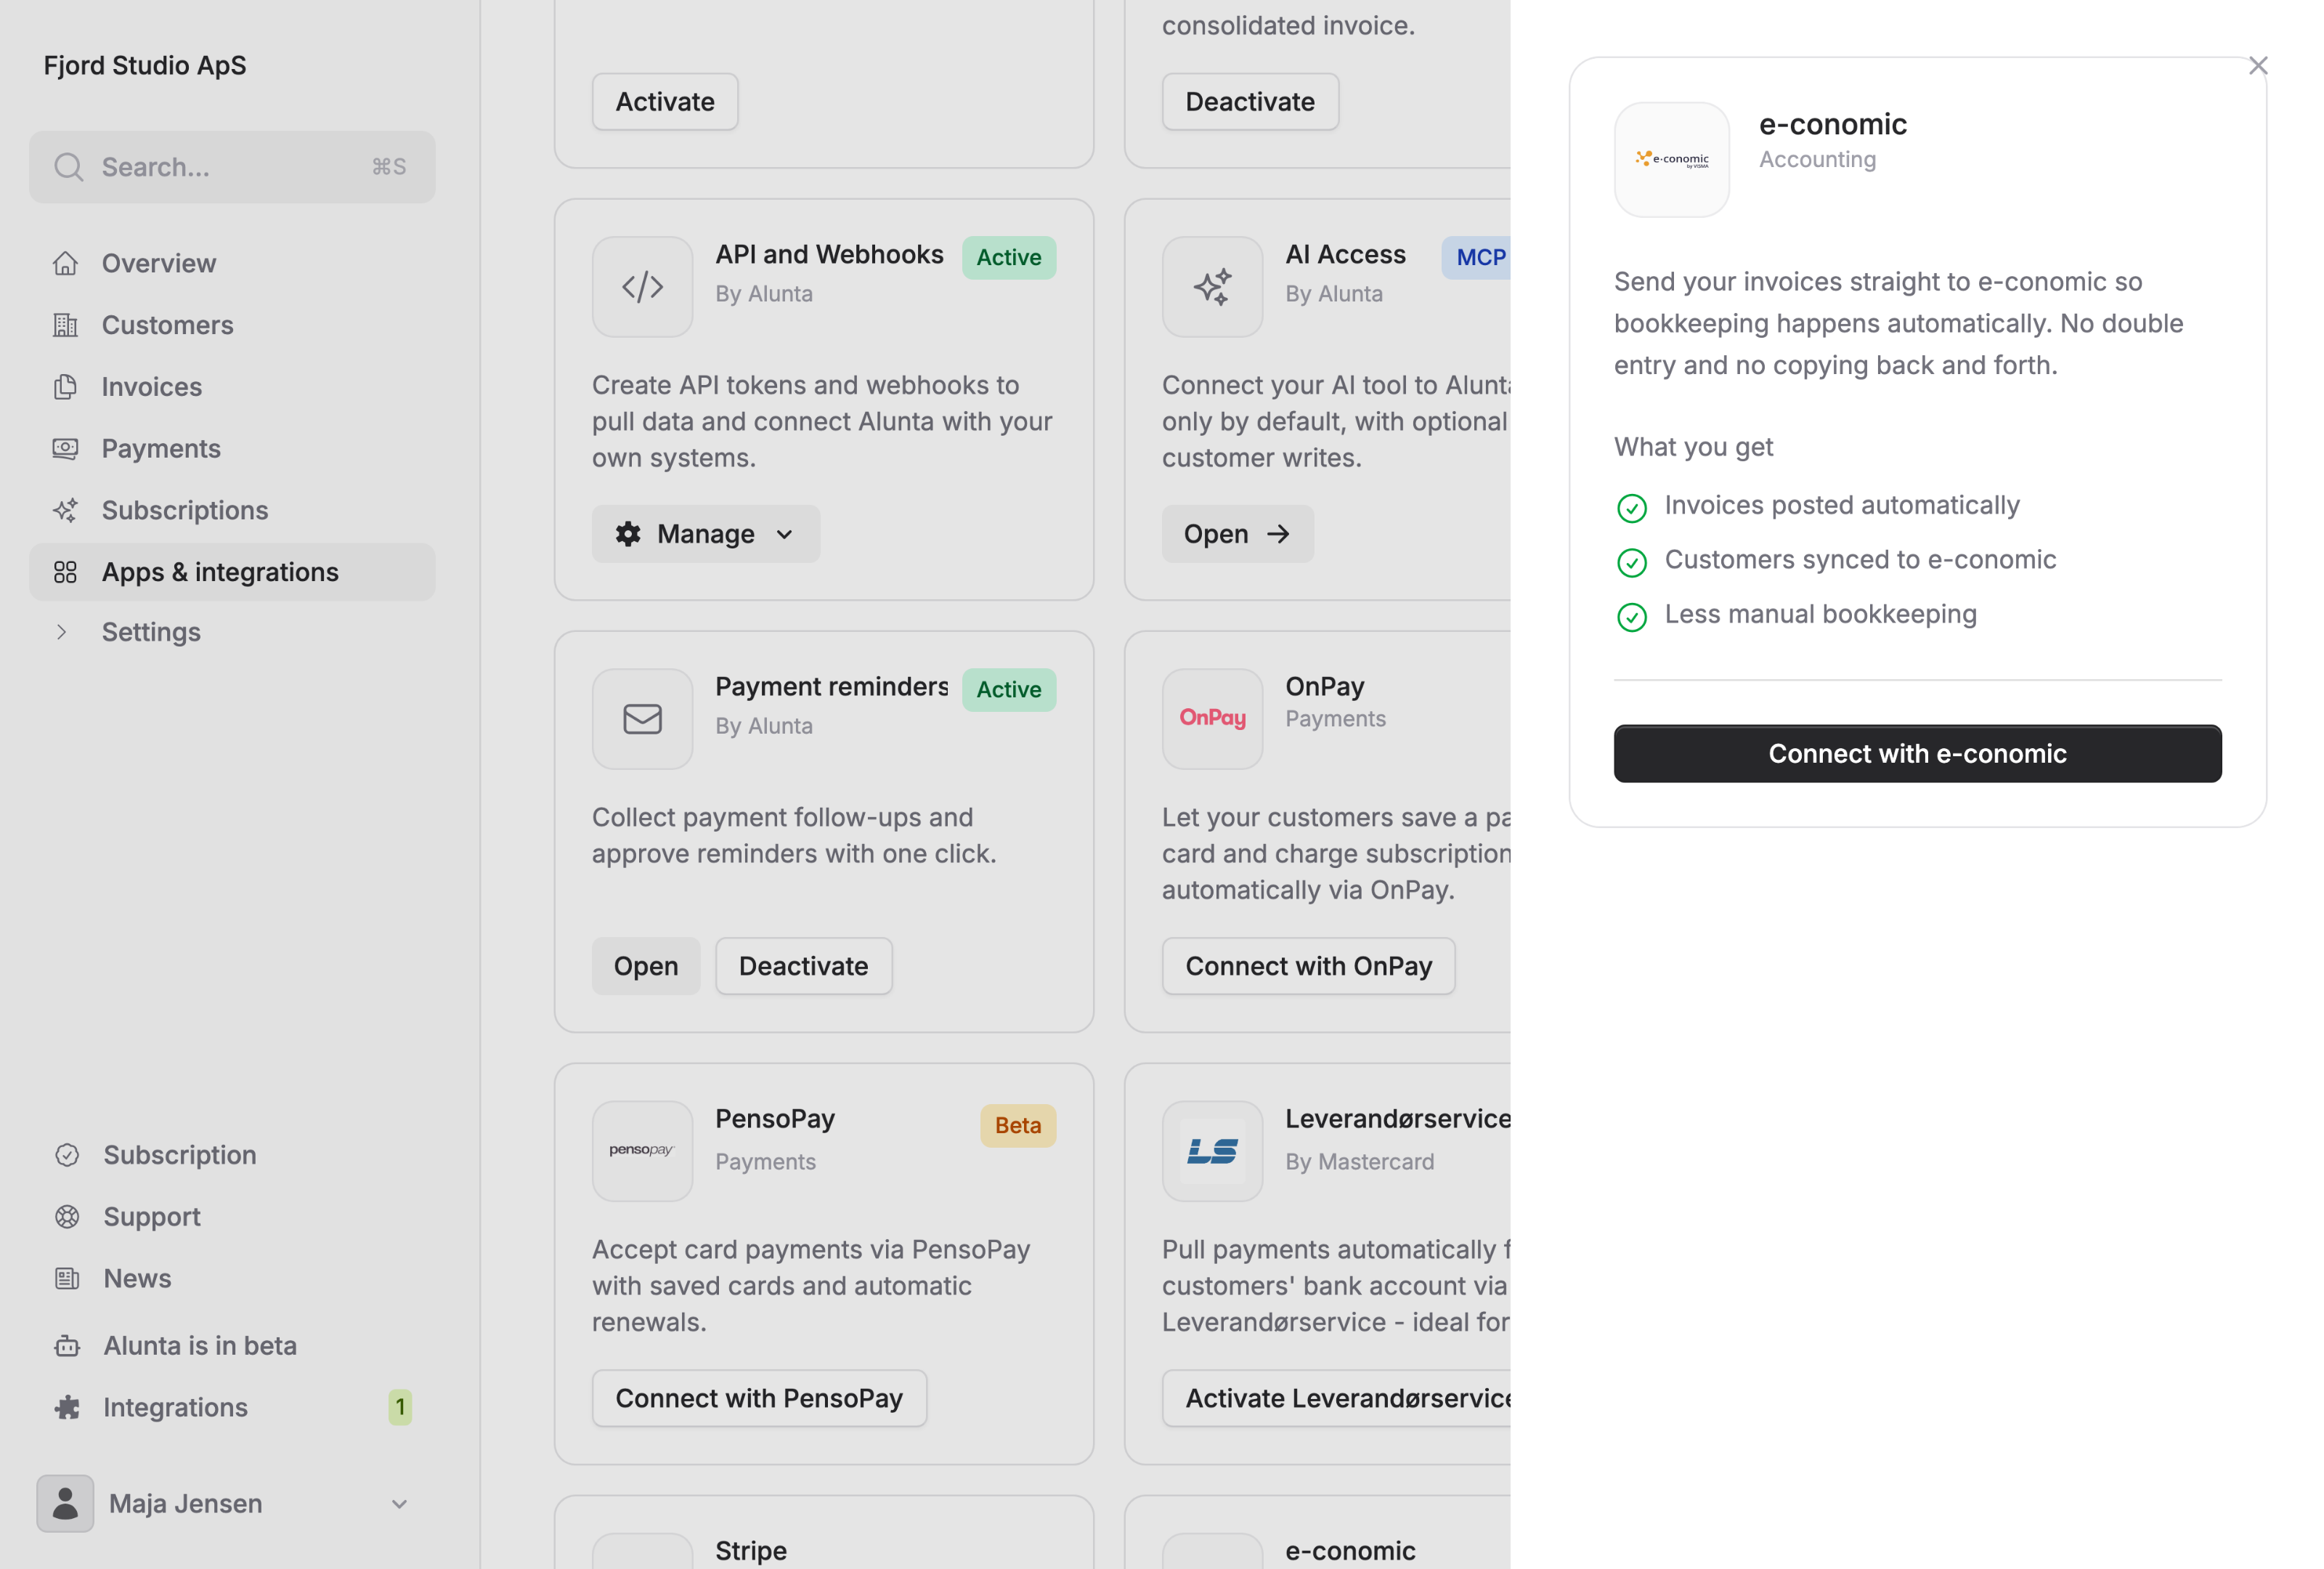Click the Subscription badge icon in sidebar
Screen dimensions: 2324x1569
[x=67, y=1155]
